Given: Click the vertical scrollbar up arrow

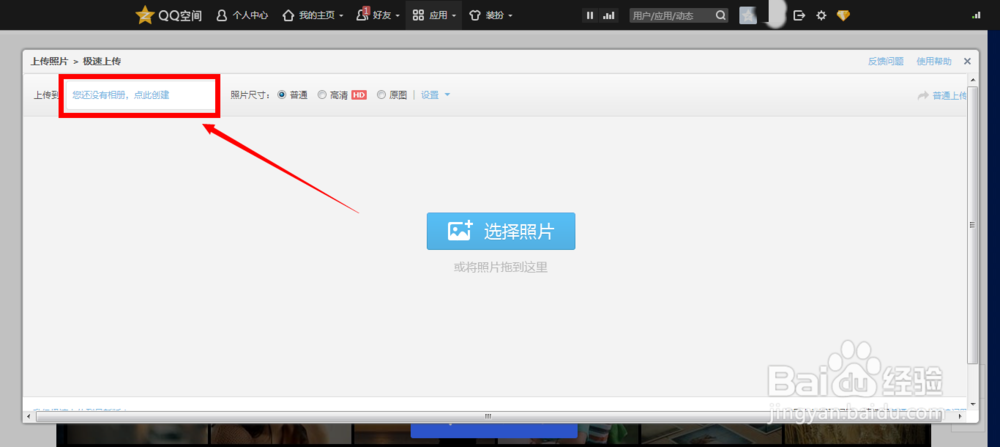Looking at the screenshot, I should coord(973,78).
